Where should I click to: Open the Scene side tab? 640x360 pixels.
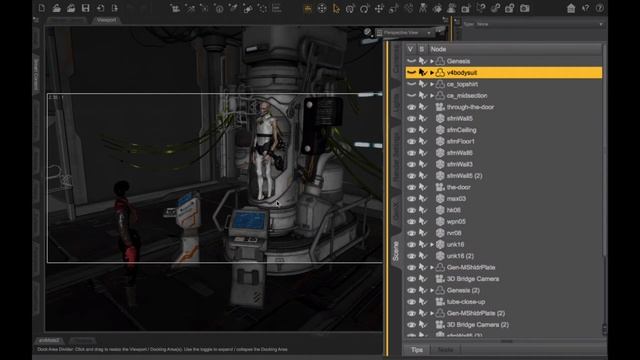[x=396, y=251]
